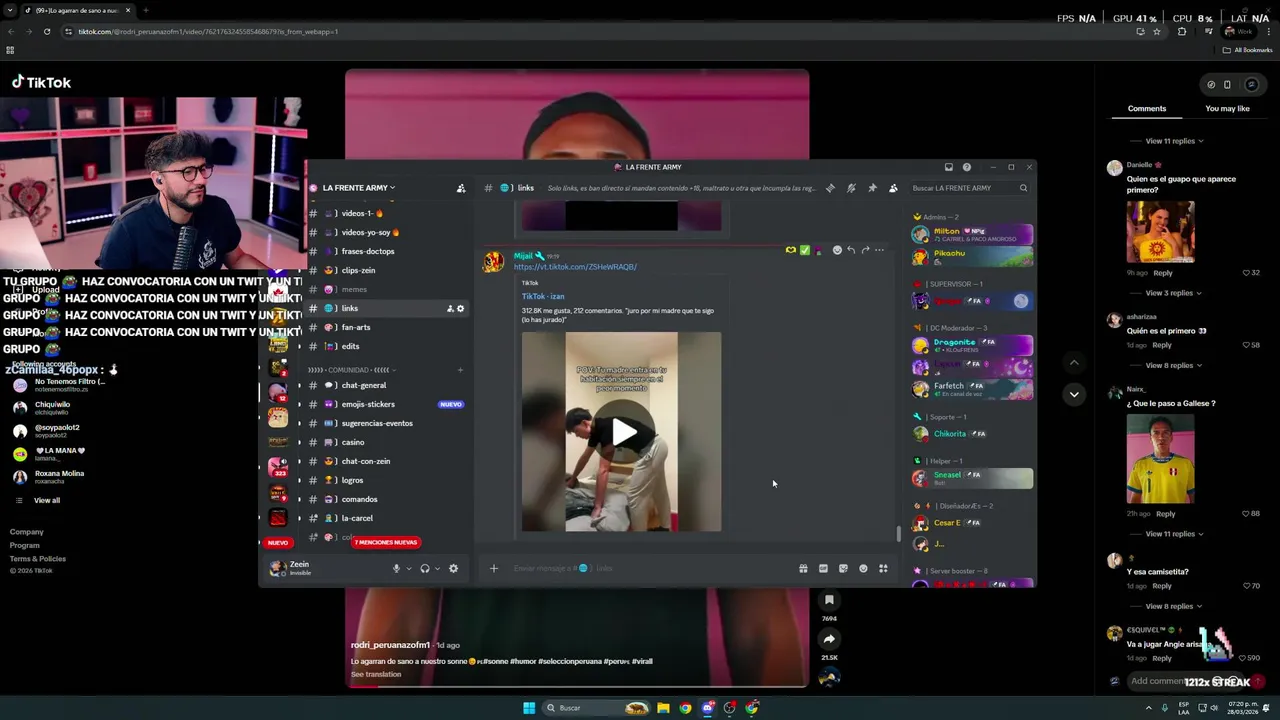Screen dimensions: 1280x720
Task: Open the emojis-stickers channel
Action: tap(385, 404)
